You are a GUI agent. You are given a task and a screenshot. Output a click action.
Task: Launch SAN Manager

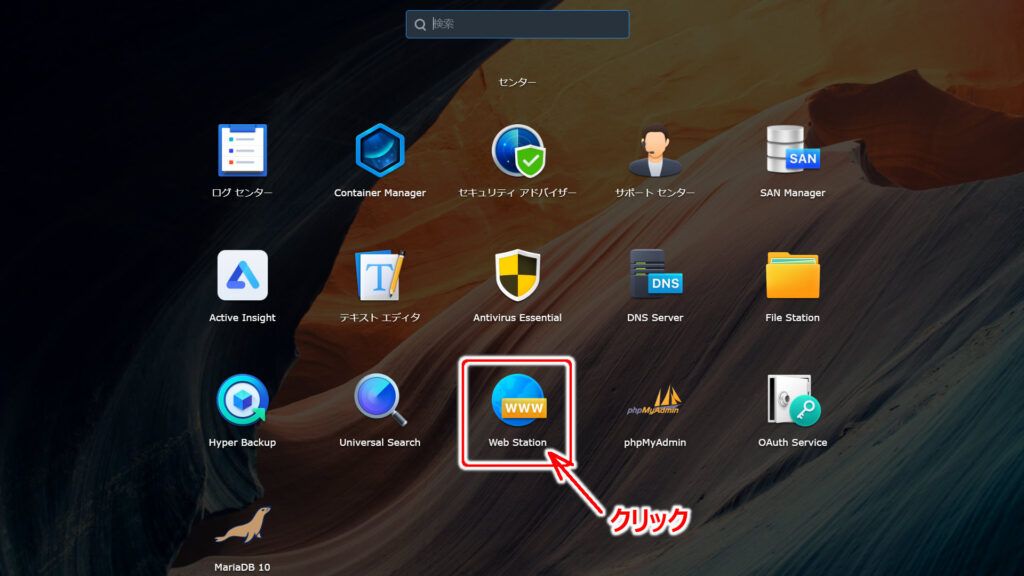click(790, 151)
